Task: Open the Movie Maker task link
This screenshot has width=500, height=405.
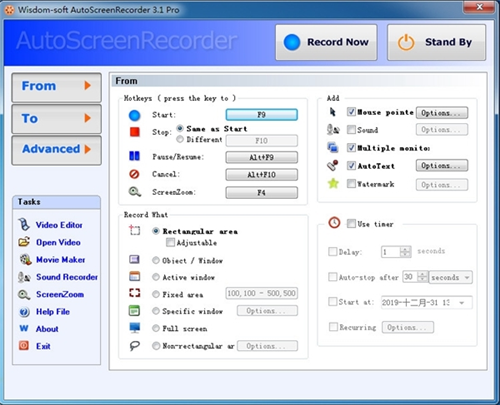Action: pyautogui.click(x=60, y=259)
